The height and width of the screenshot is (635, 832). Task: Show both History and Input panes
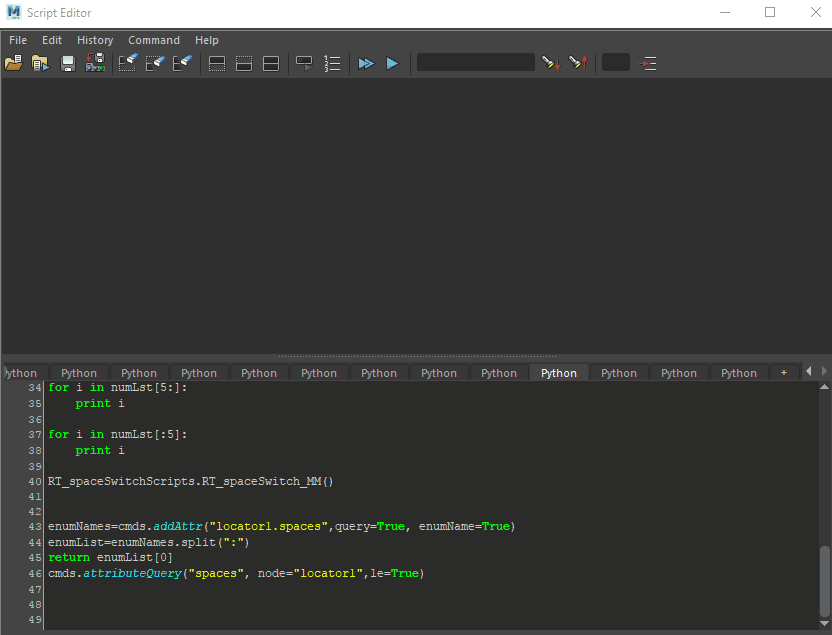[x=271, y=64]
